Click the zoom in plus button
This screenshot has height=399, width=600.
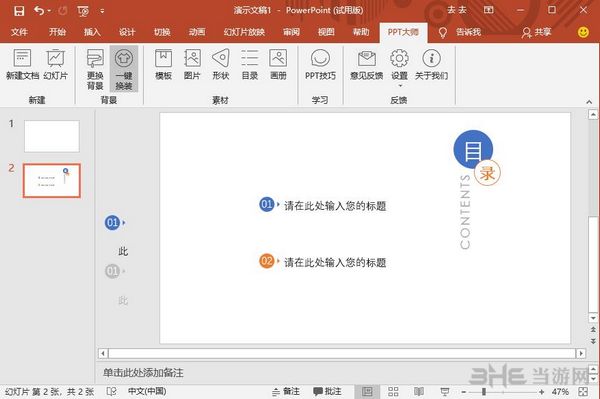[x=541, y=392]
